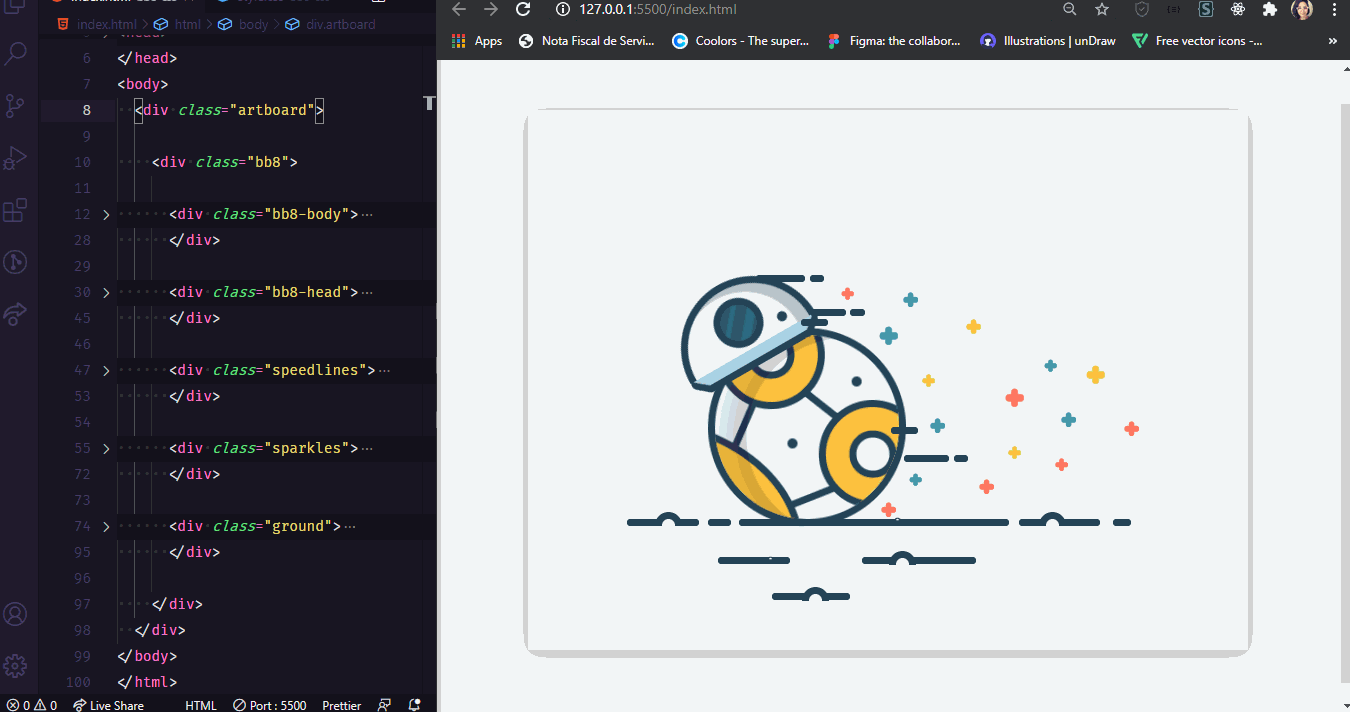Open the Illustrations | unDraw bookmark
The width and height of the screenshot is (1350, 712).
point(1048,41)
